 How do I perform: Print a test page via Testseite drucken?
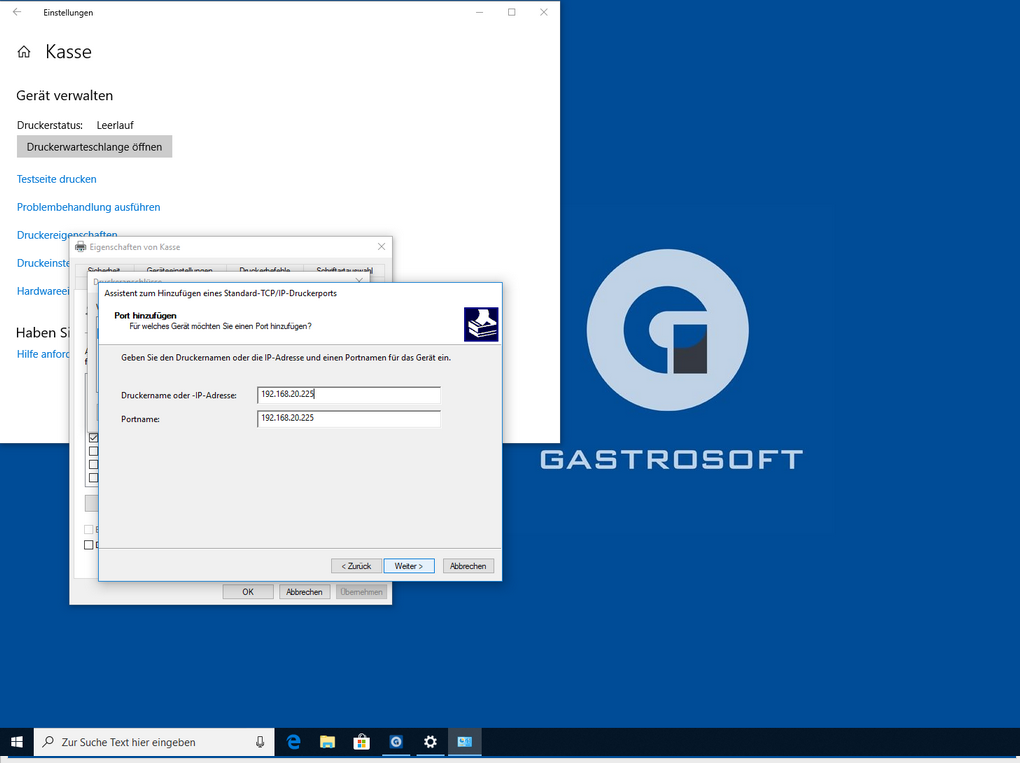click(57, 179)
